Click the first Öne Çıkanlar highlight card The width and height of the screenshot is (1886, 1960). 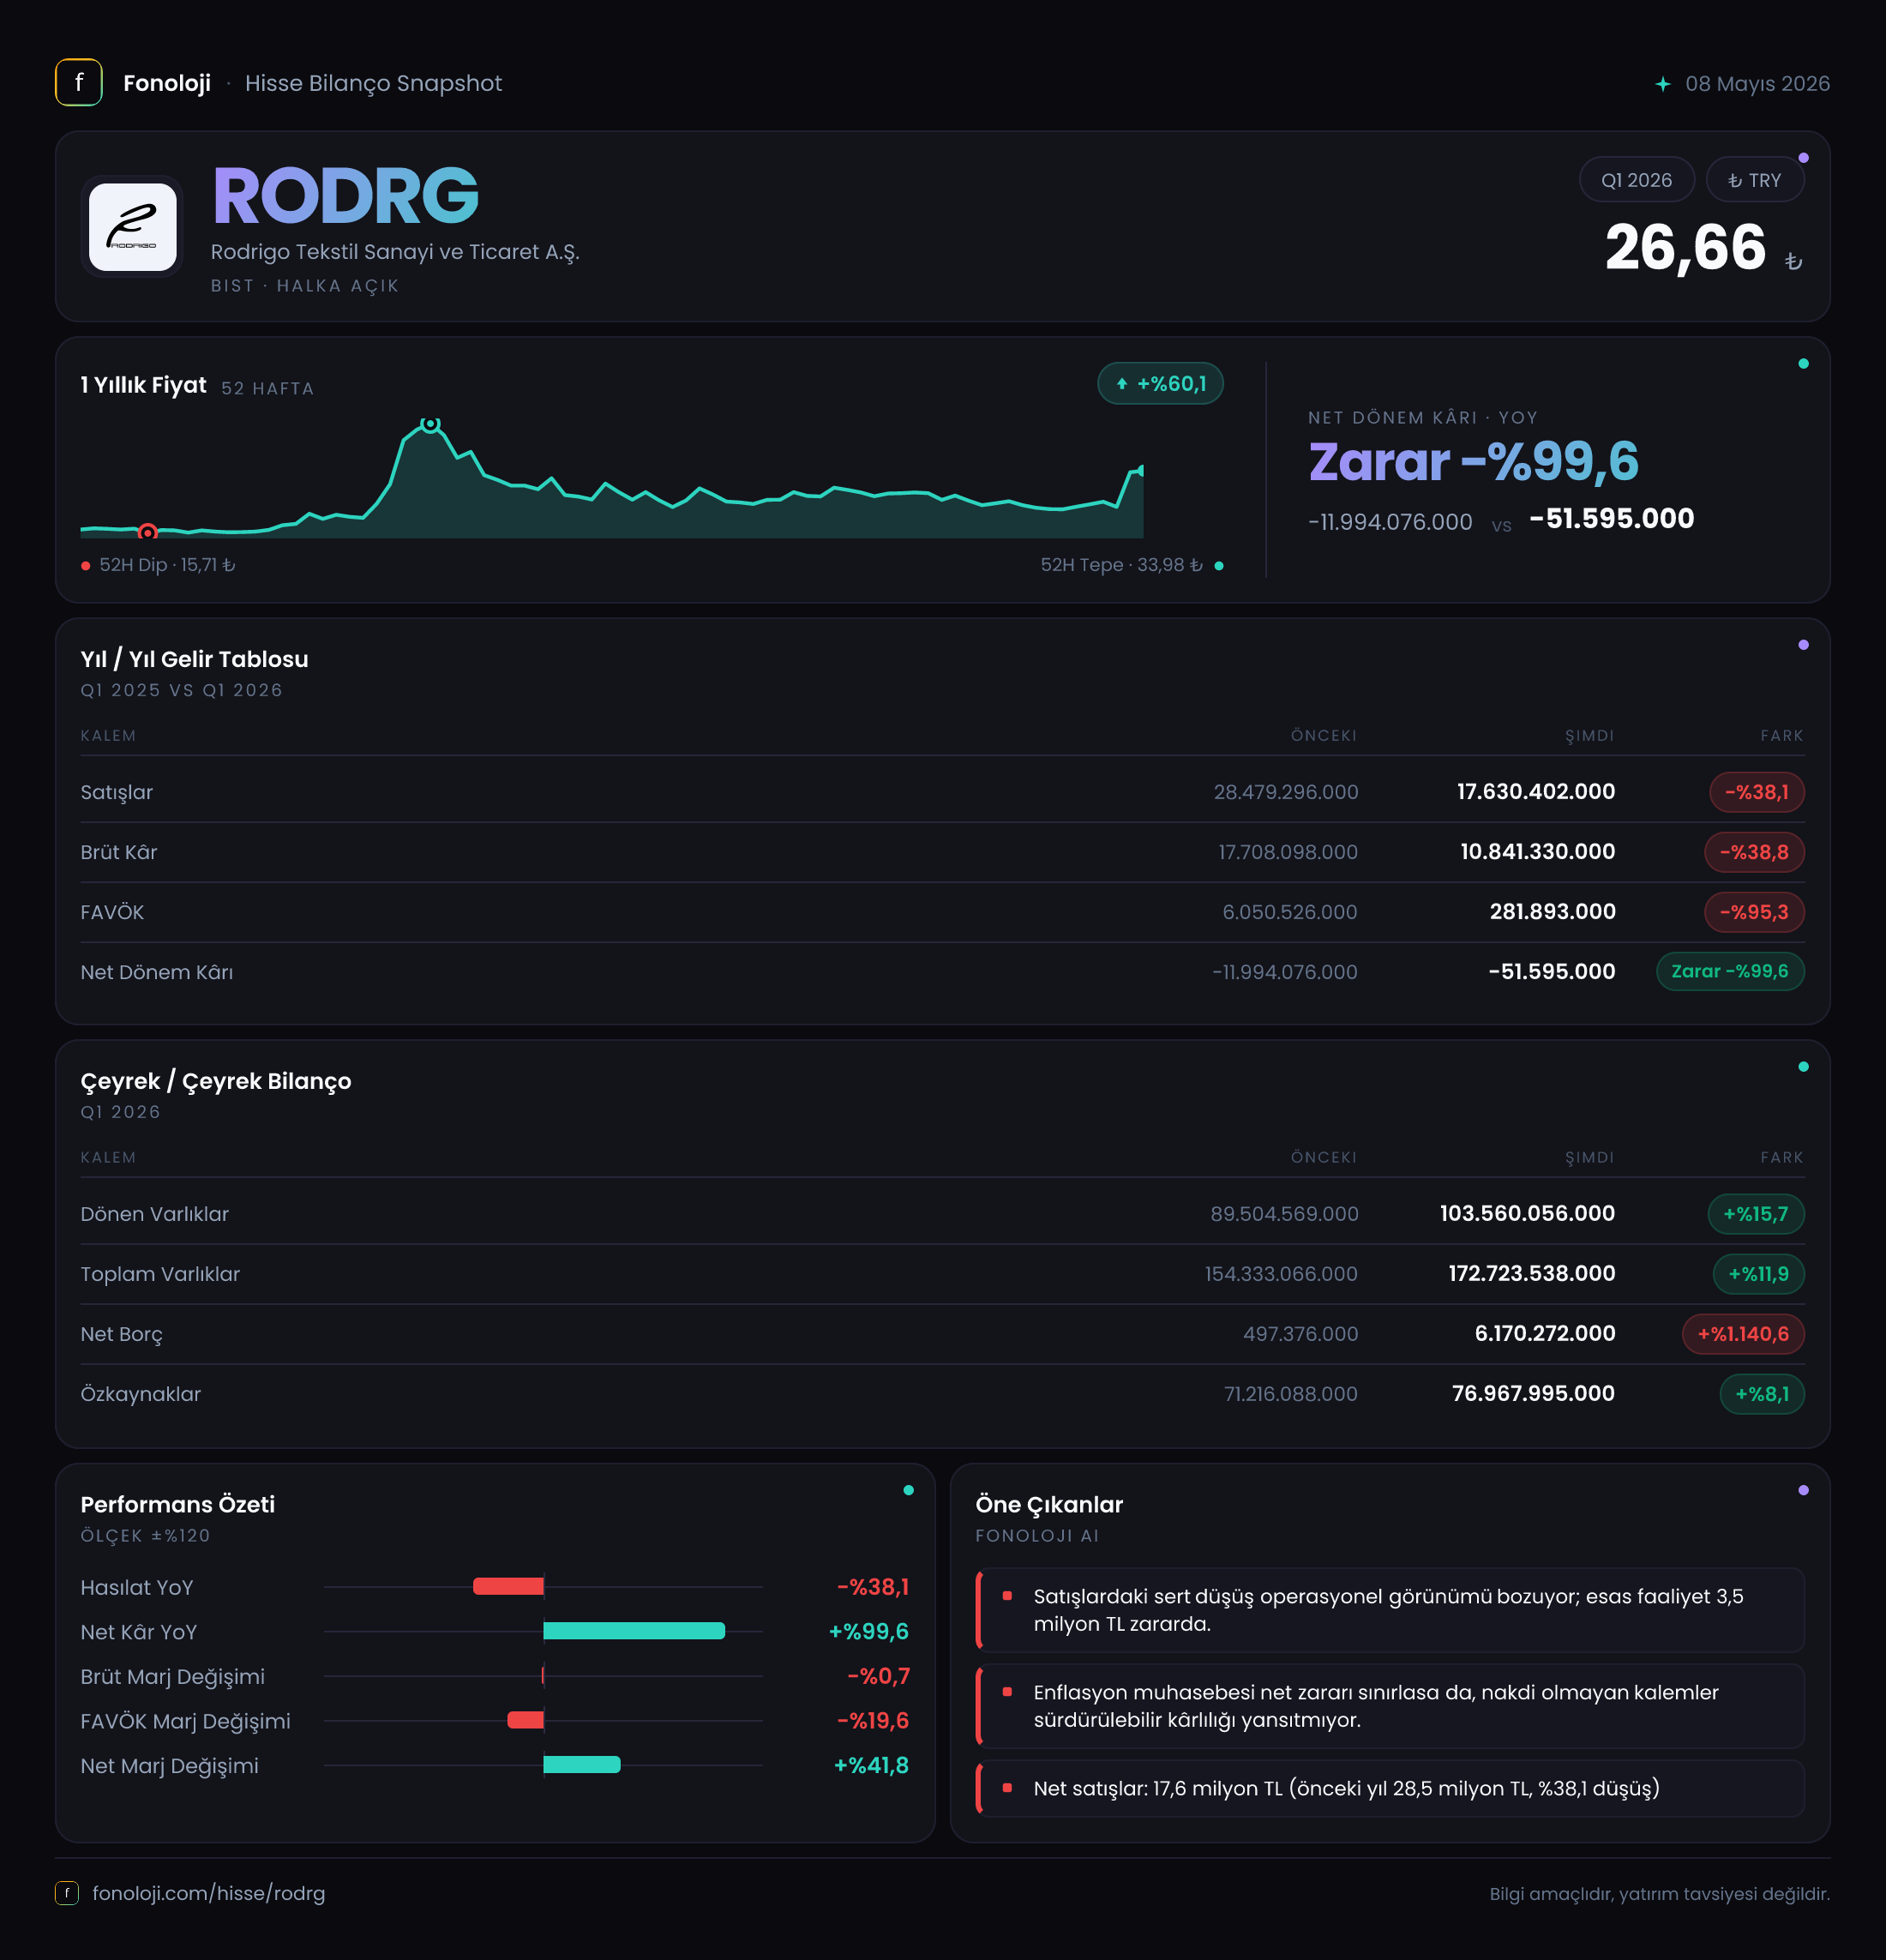coord(1390,1610)
